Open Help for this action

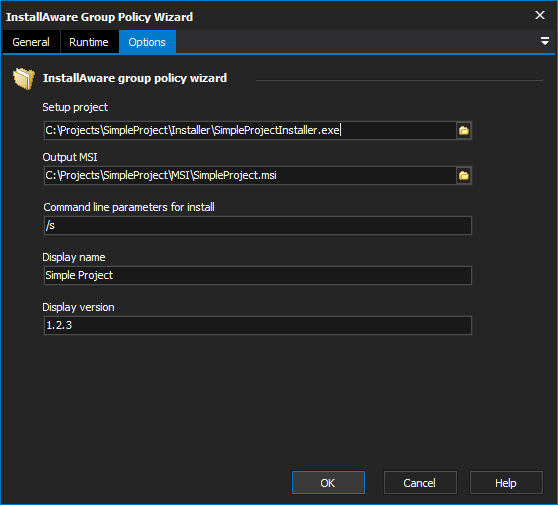[x=506, y=483]
